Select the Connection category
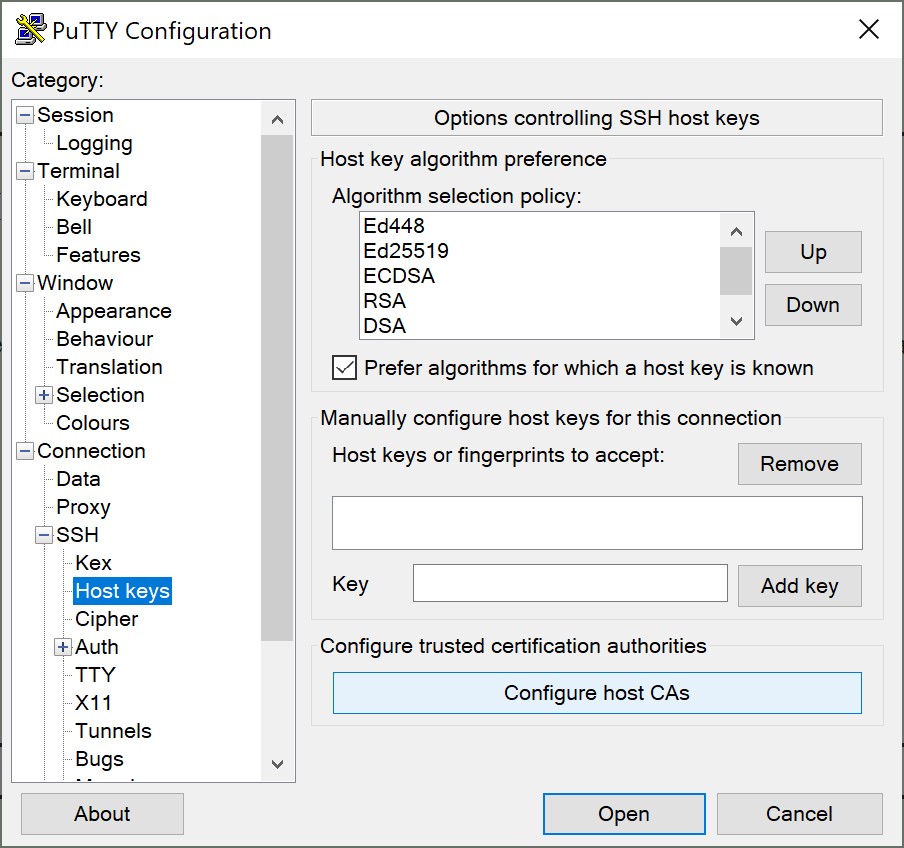Screen dimensions: 904x848 (91, 451)
